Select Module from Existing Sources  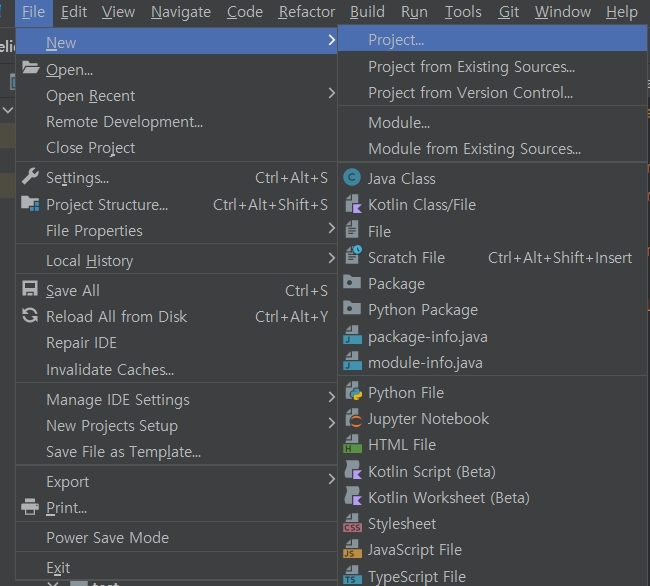474,149
